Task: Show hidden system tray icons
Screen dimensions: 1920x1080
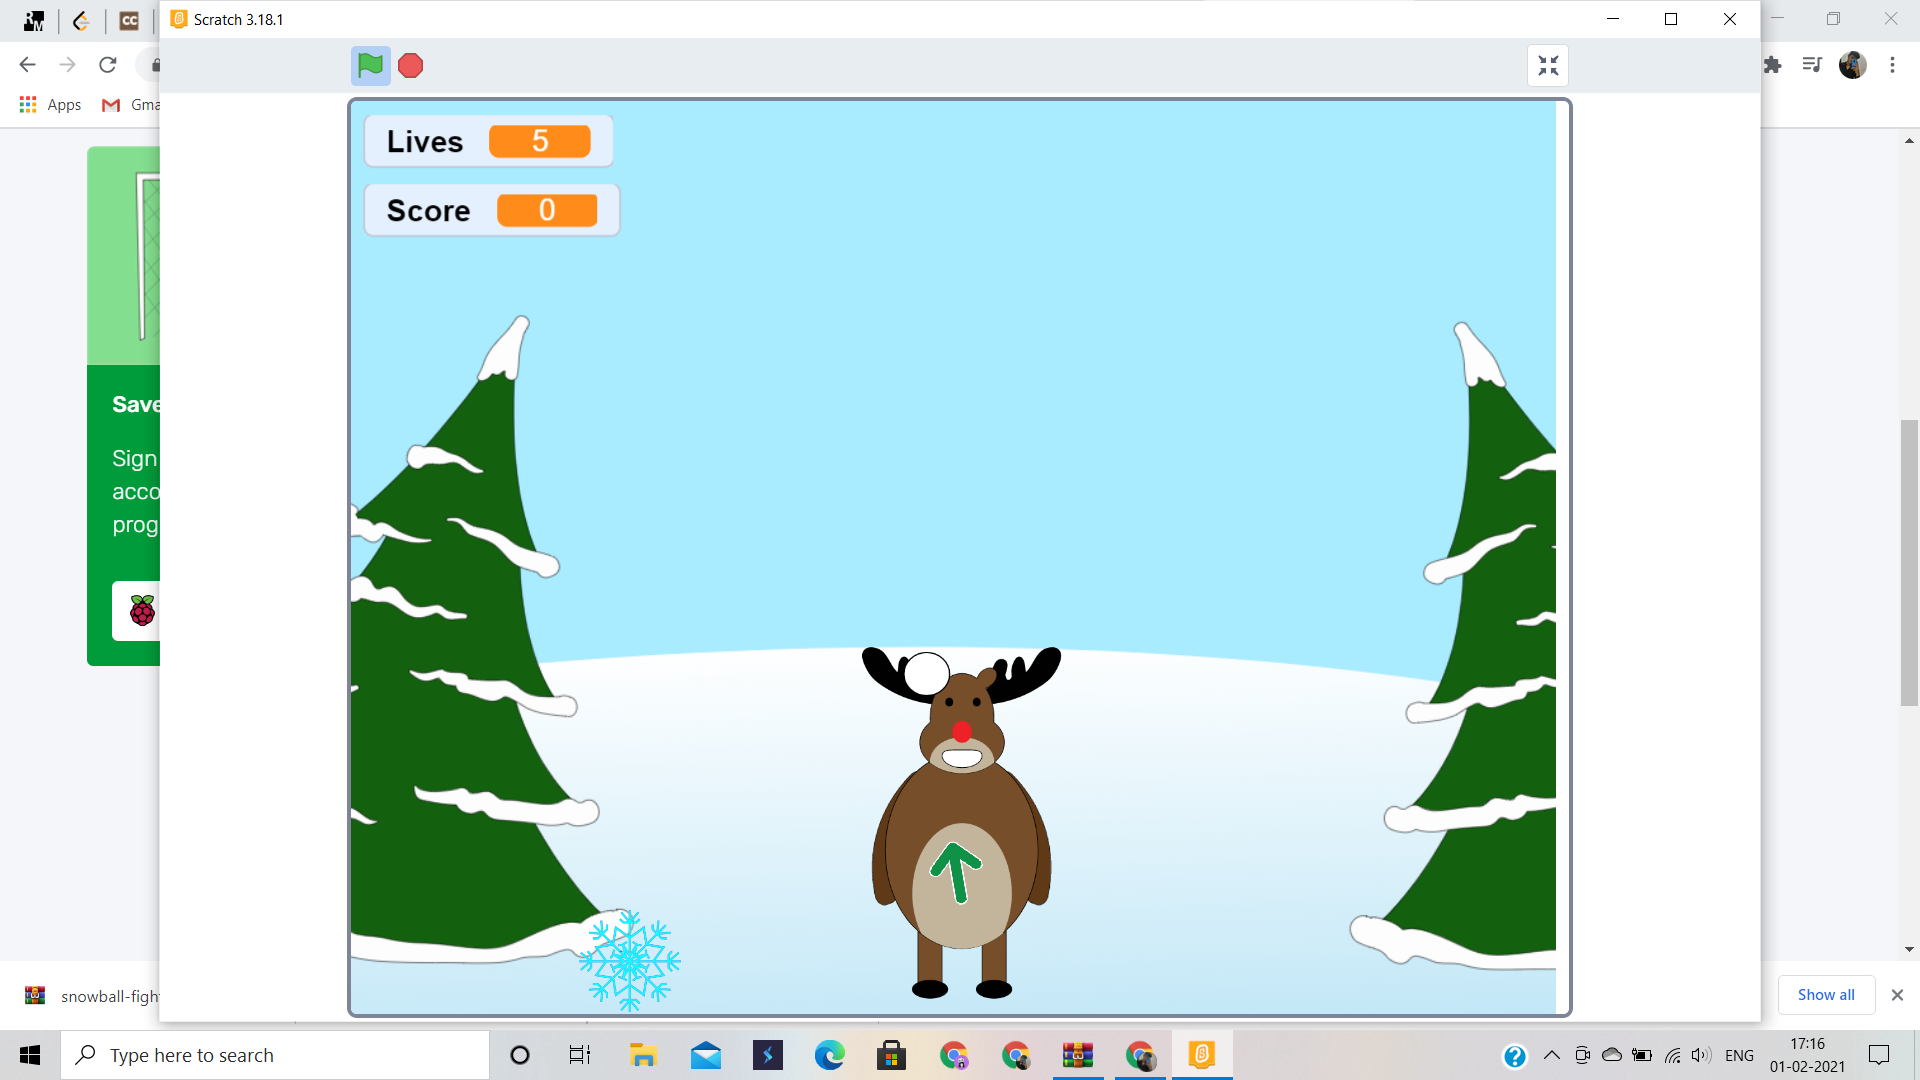Action: click(1551, 1055)
